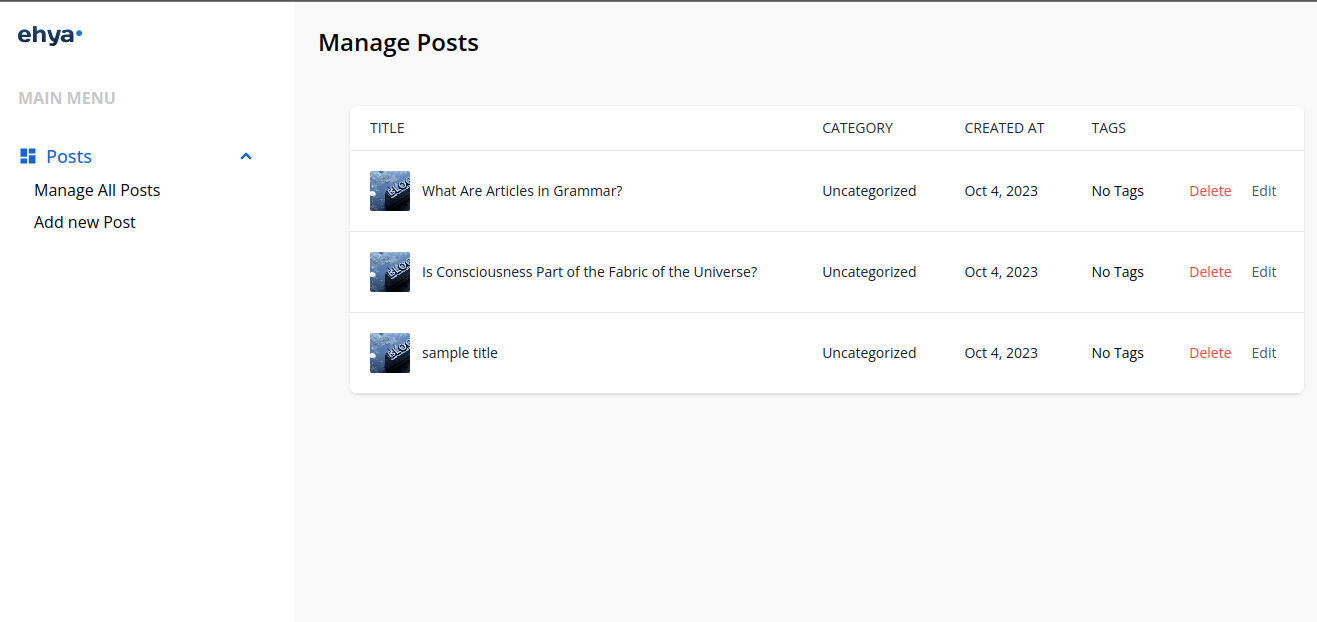1317x622 pixels.
Task: Click the ehya logo
Action: pos(48,33)
